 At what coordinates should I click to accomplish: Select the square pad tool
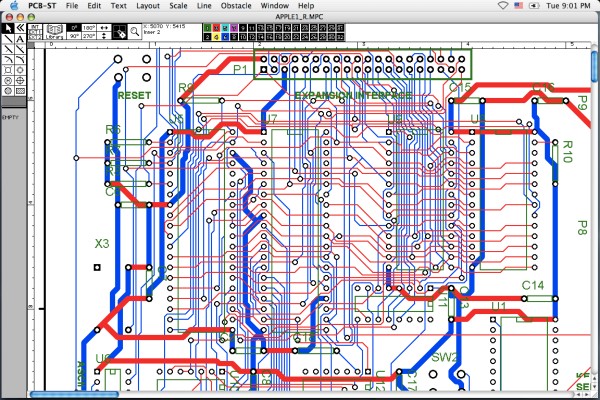point(8,70)
